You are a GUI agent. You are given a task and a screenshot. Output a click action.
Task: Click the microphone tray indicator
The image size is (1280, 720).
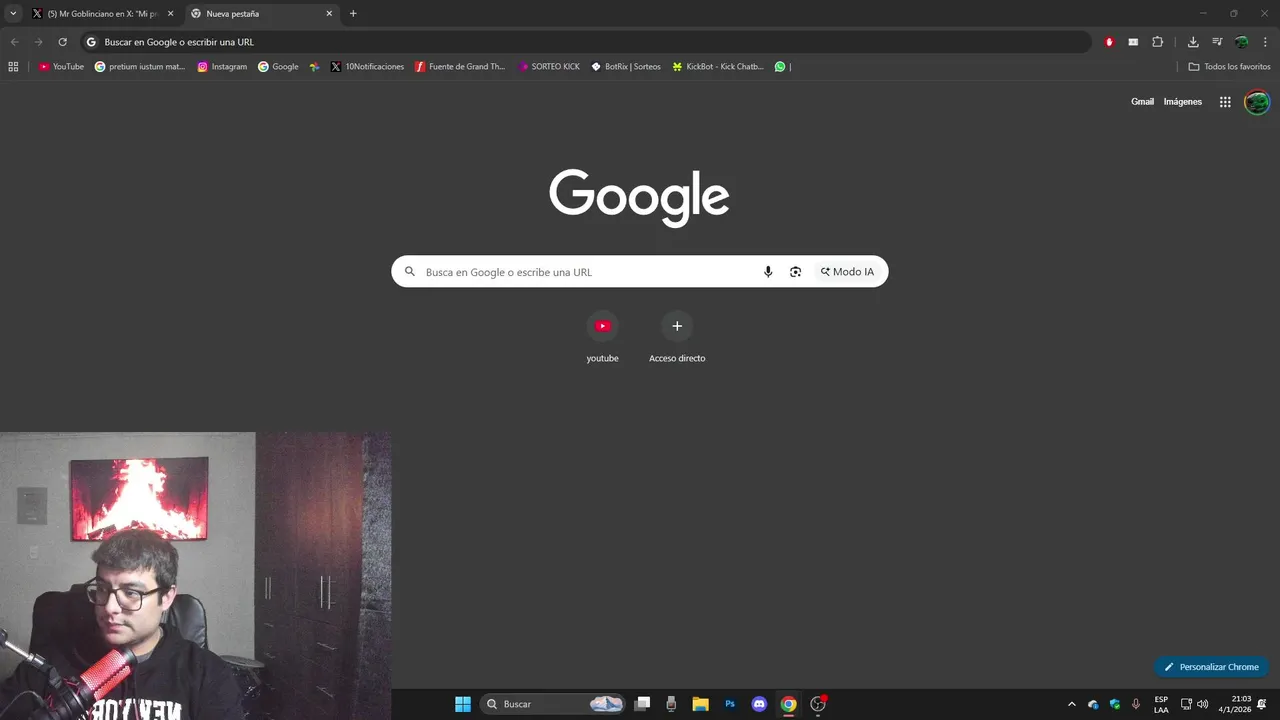tap(1136, 704)
